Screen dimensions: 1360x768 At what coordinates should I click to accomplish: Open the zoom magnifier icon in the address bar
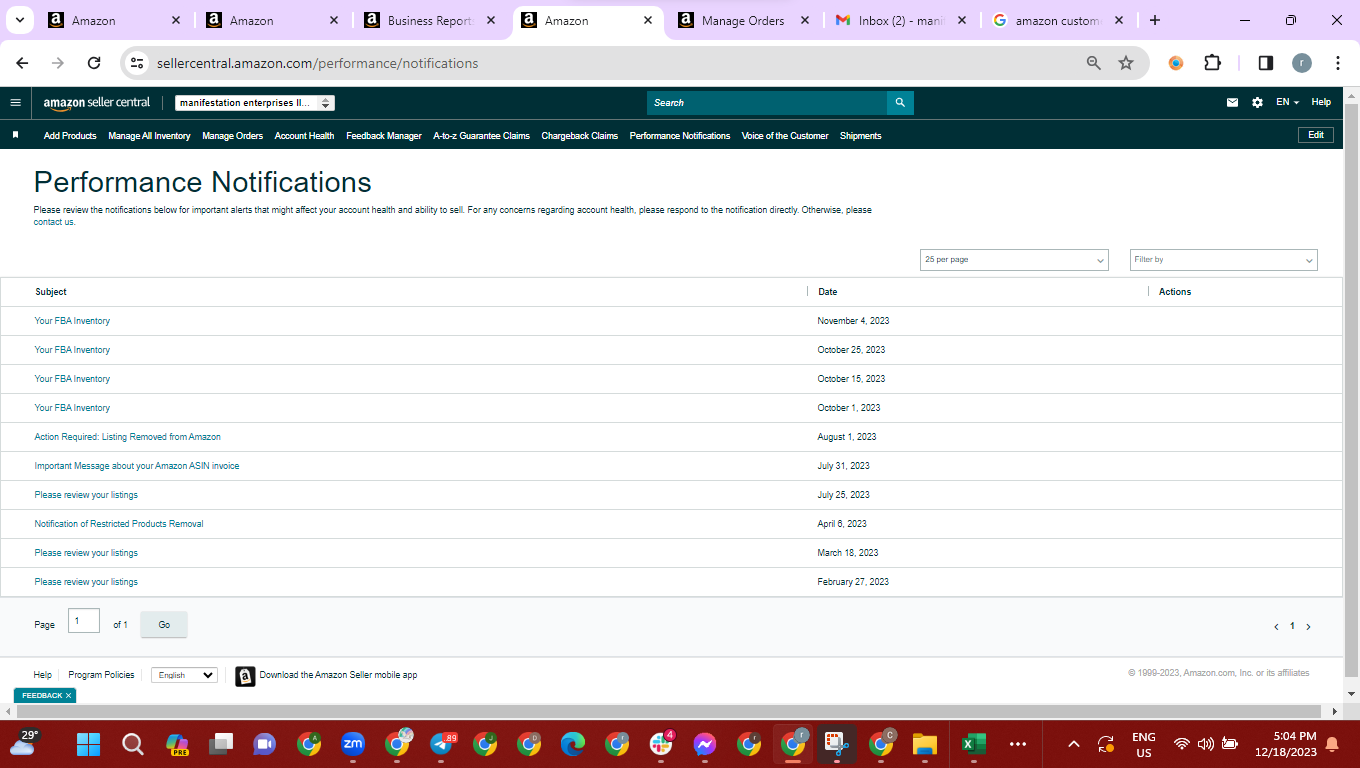point(1094,63)
